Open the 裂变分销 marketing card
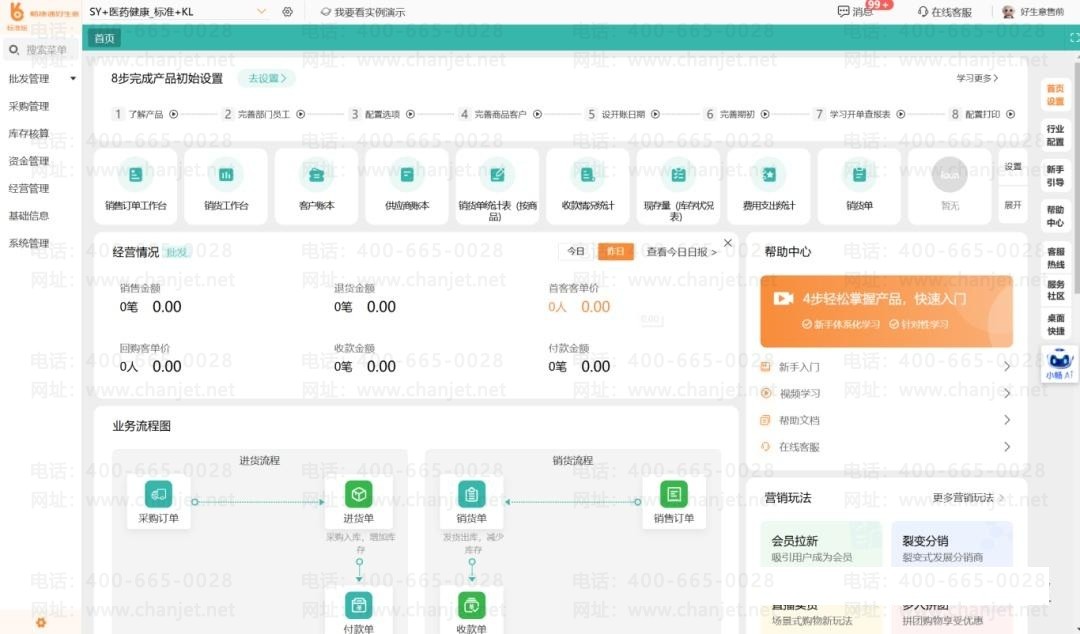 952,544
